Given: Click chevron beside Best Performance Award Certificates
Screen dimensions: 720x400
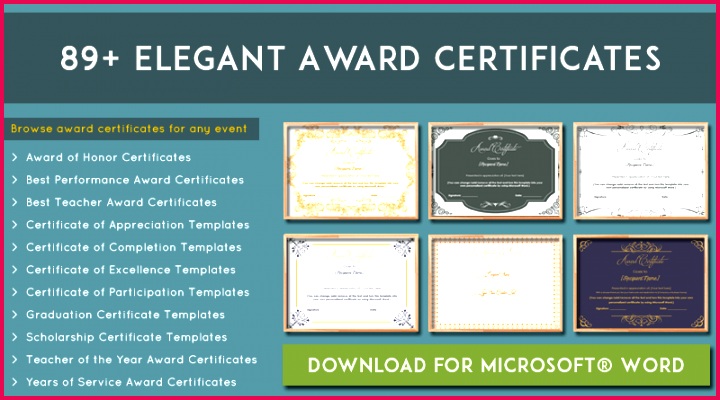Looking at the screenshot, I should click(x=15, y=180).
